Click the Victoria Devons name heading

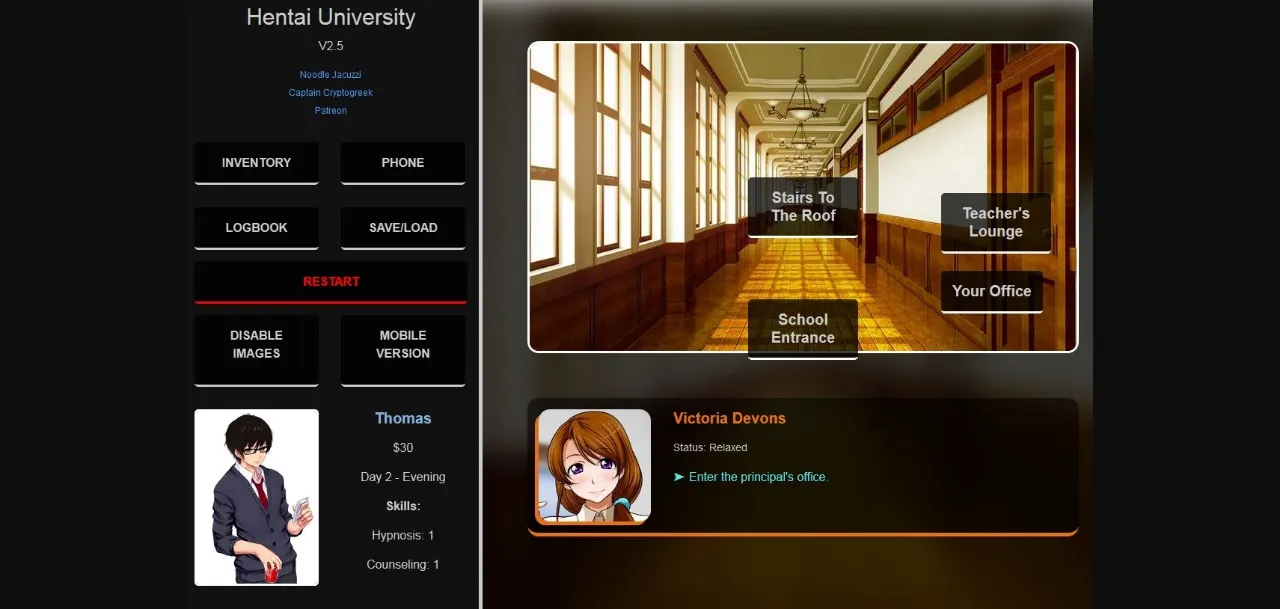coord(729,417)
